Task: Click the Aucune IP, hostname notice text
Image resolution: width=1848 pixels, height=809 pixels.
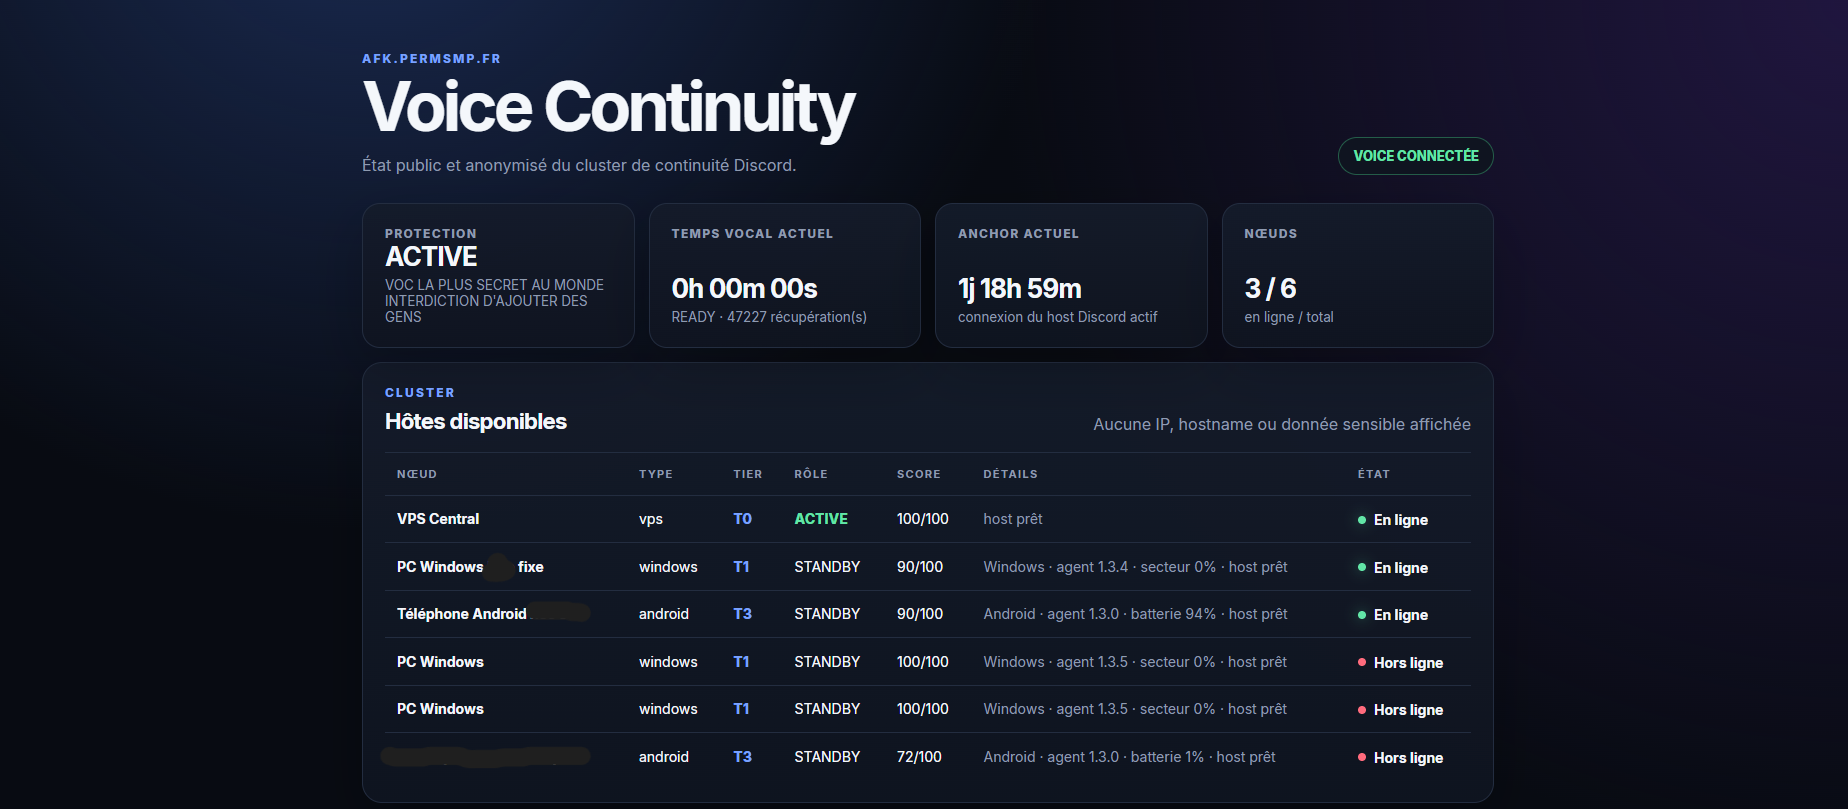Action: coord(1282,424)
